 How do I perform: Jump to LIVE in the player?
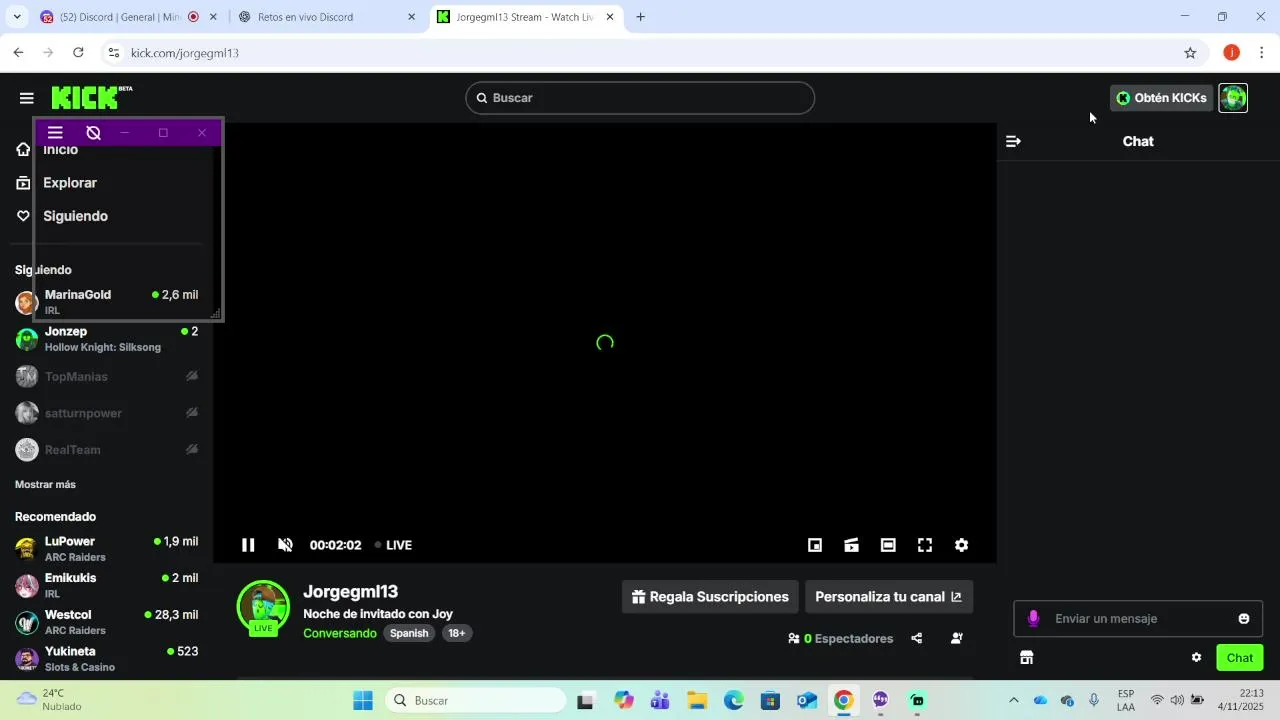pyautogui.click(x=393, y=545)
